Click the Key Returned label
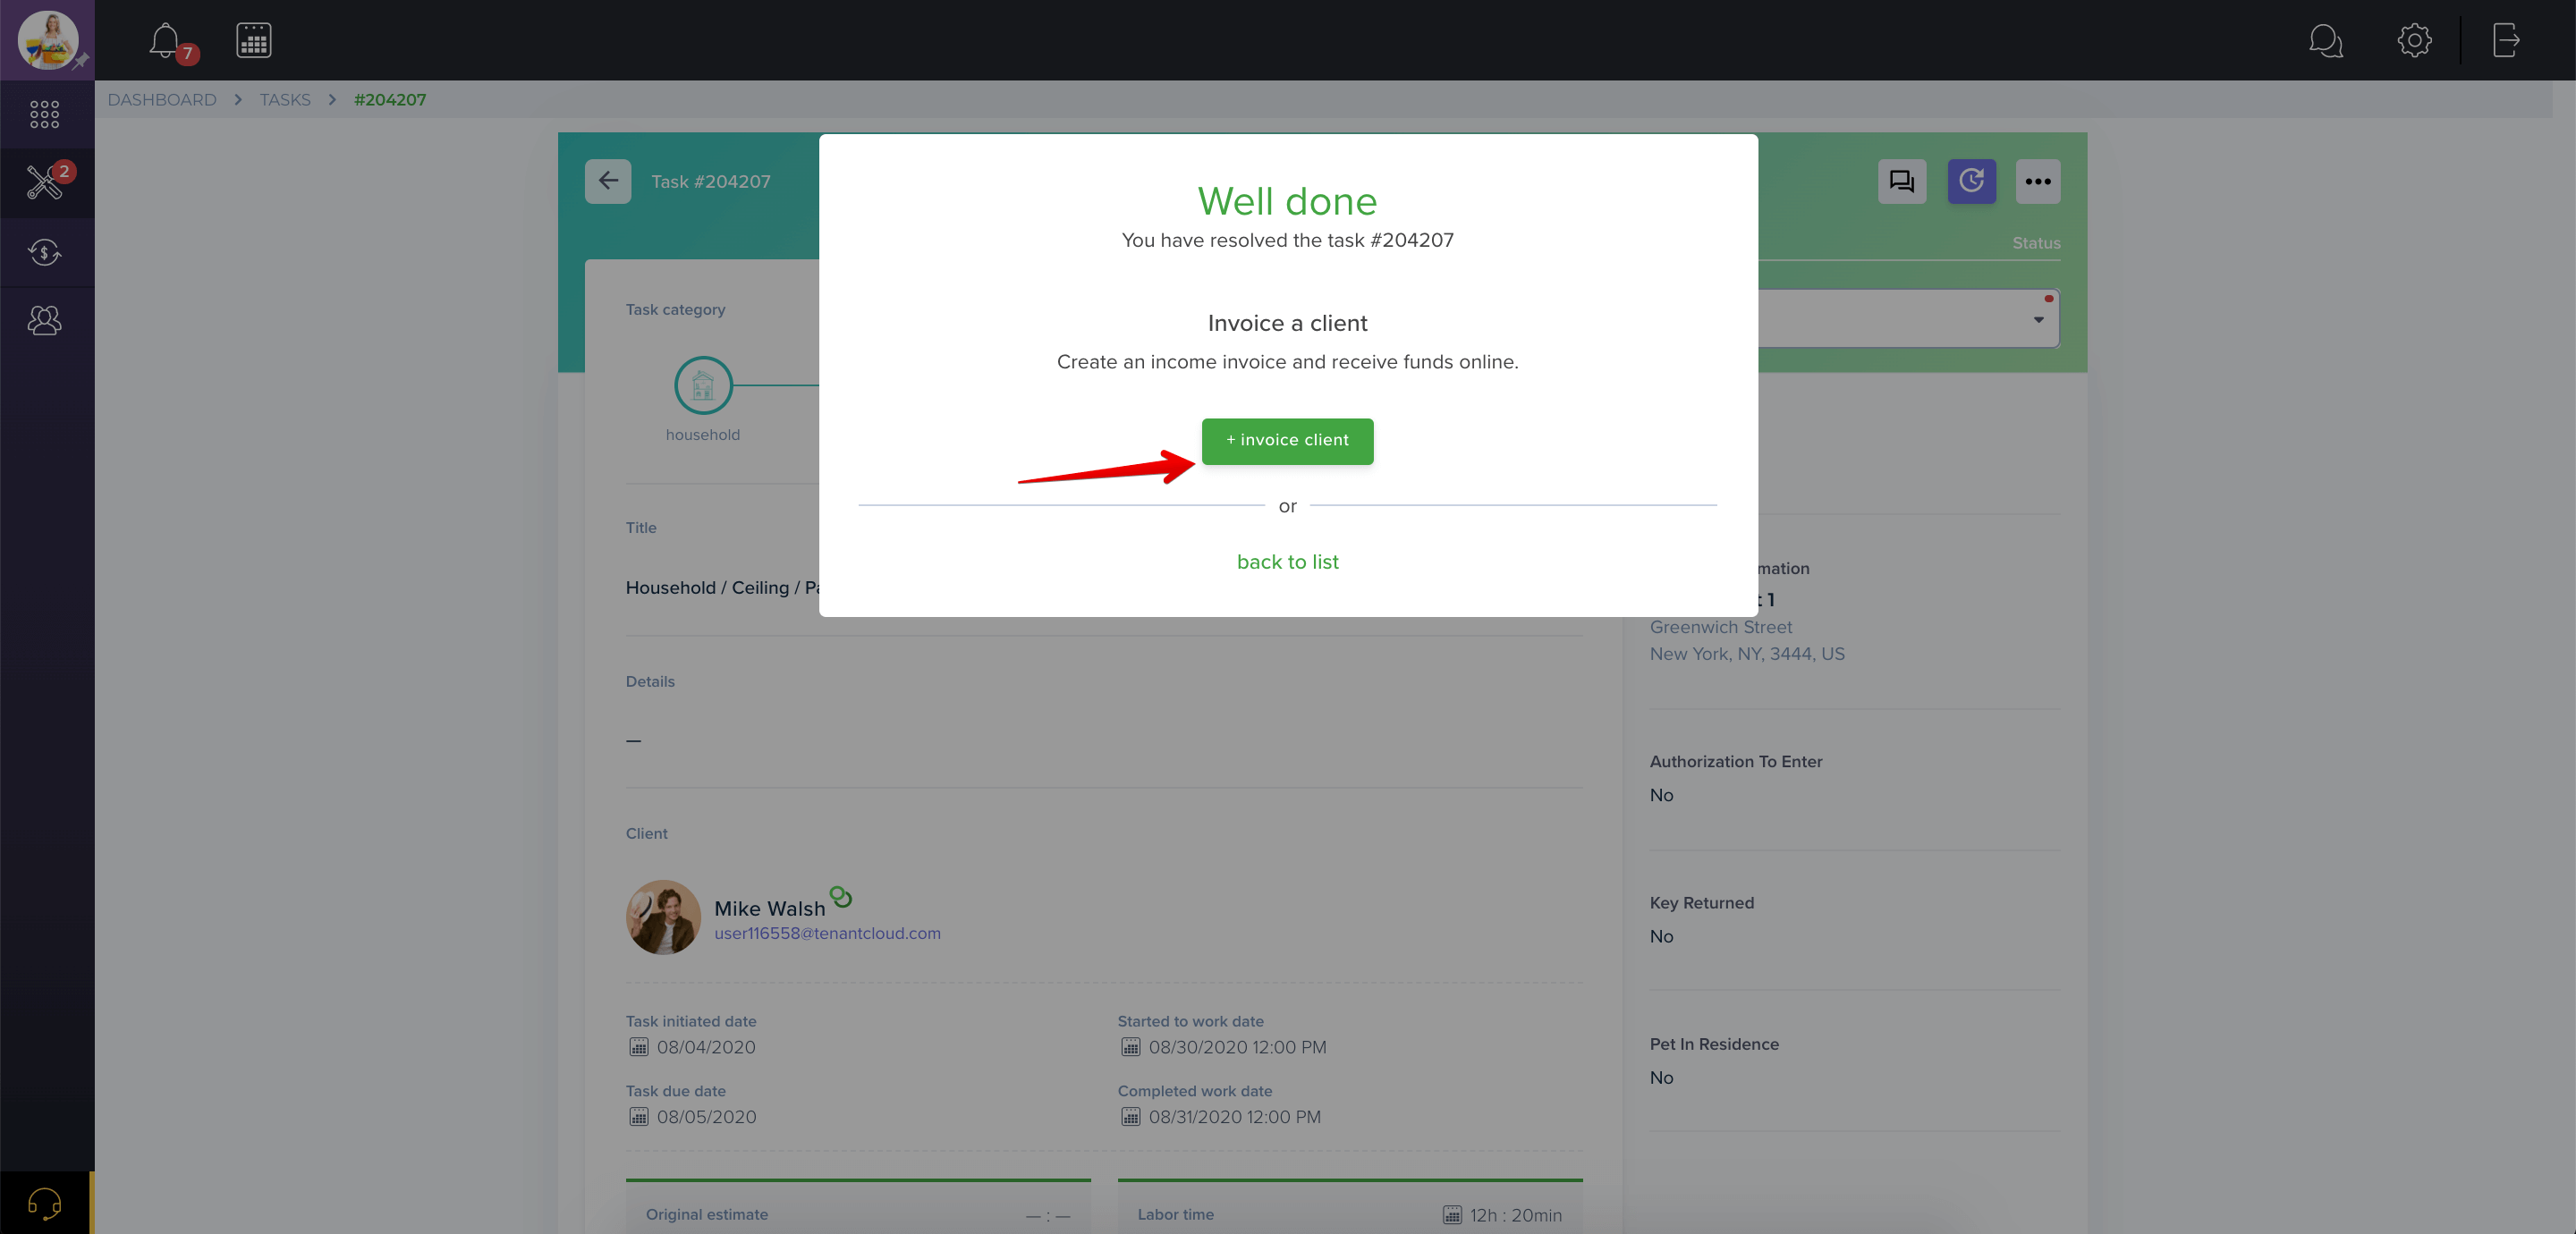2576x1234 pixels. pyautogui.click(x=1701, y=903)
